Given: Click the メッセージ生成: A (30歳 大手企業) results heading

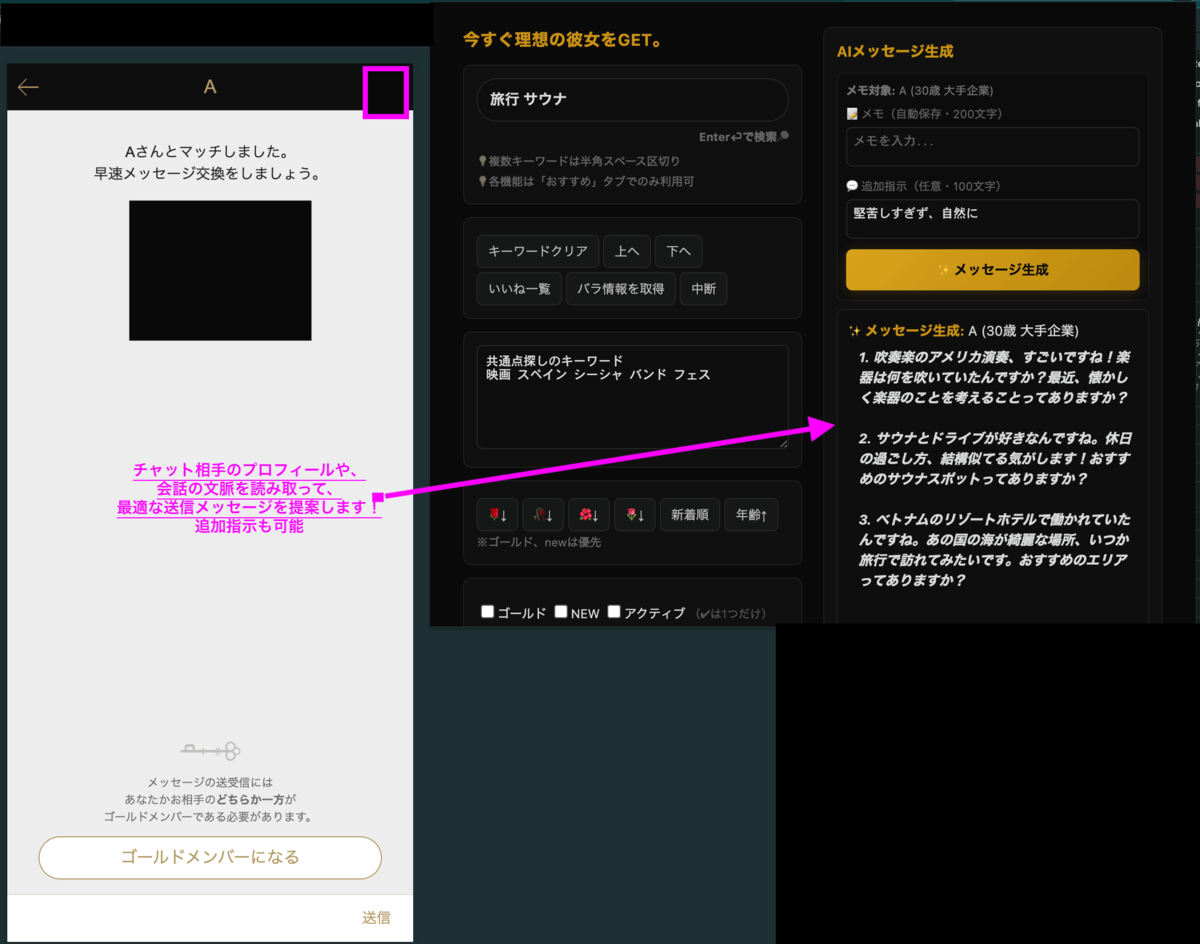Looking at the screenshot, I should (963, 330).
